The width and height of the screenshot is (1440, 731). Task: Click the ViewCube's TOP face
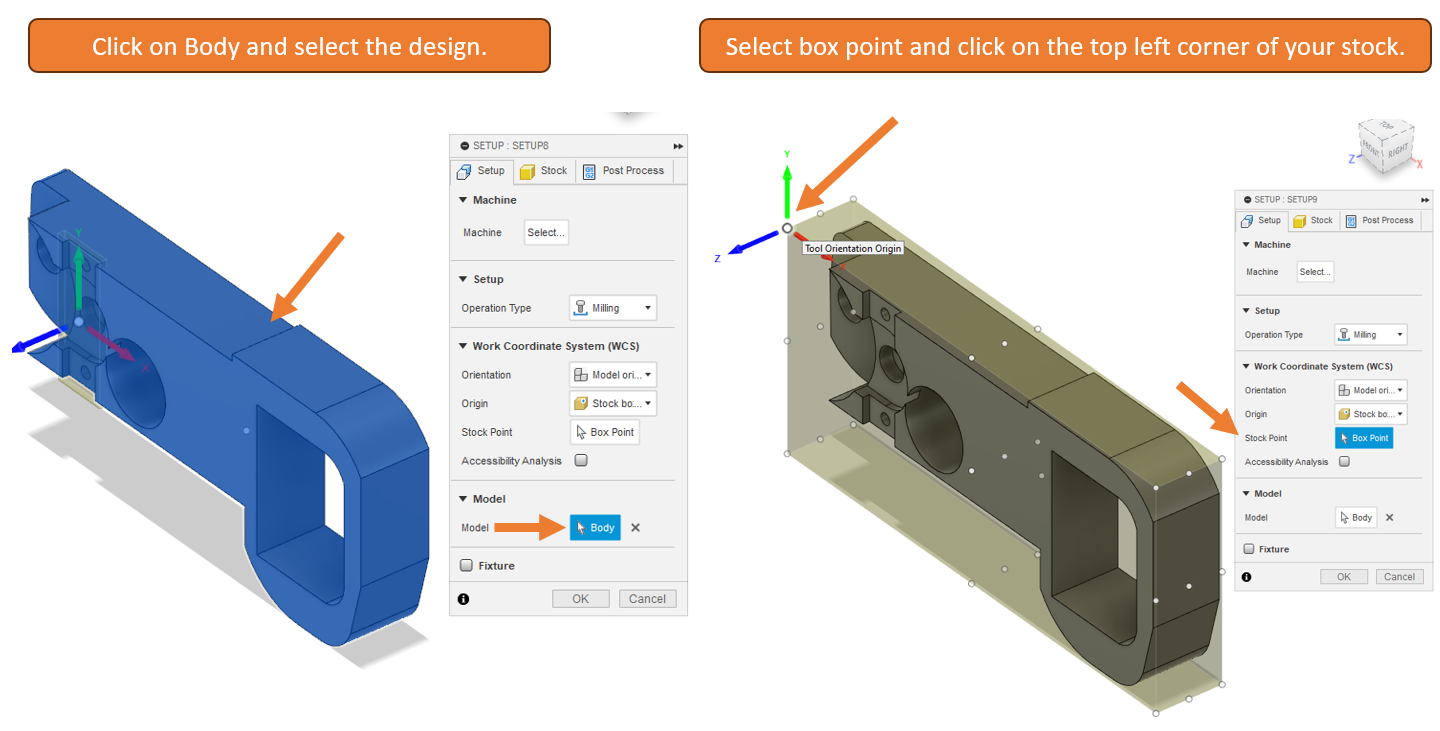click(1387, 127)
